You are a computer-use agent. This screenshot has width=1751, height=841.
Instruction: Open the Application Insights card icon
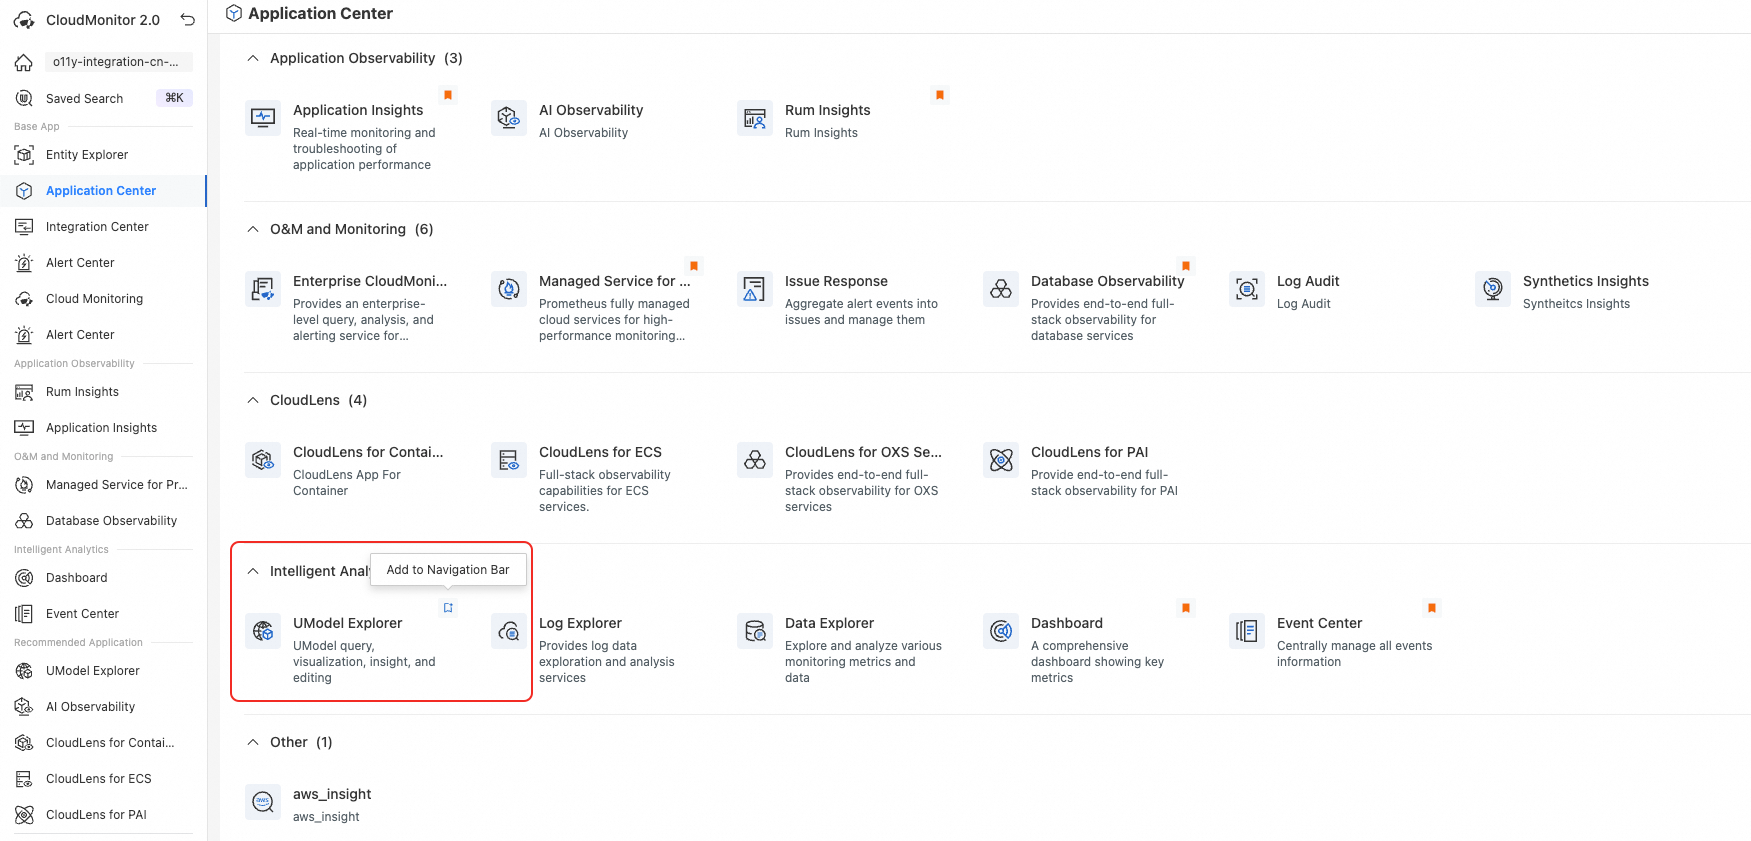[263, 118]
